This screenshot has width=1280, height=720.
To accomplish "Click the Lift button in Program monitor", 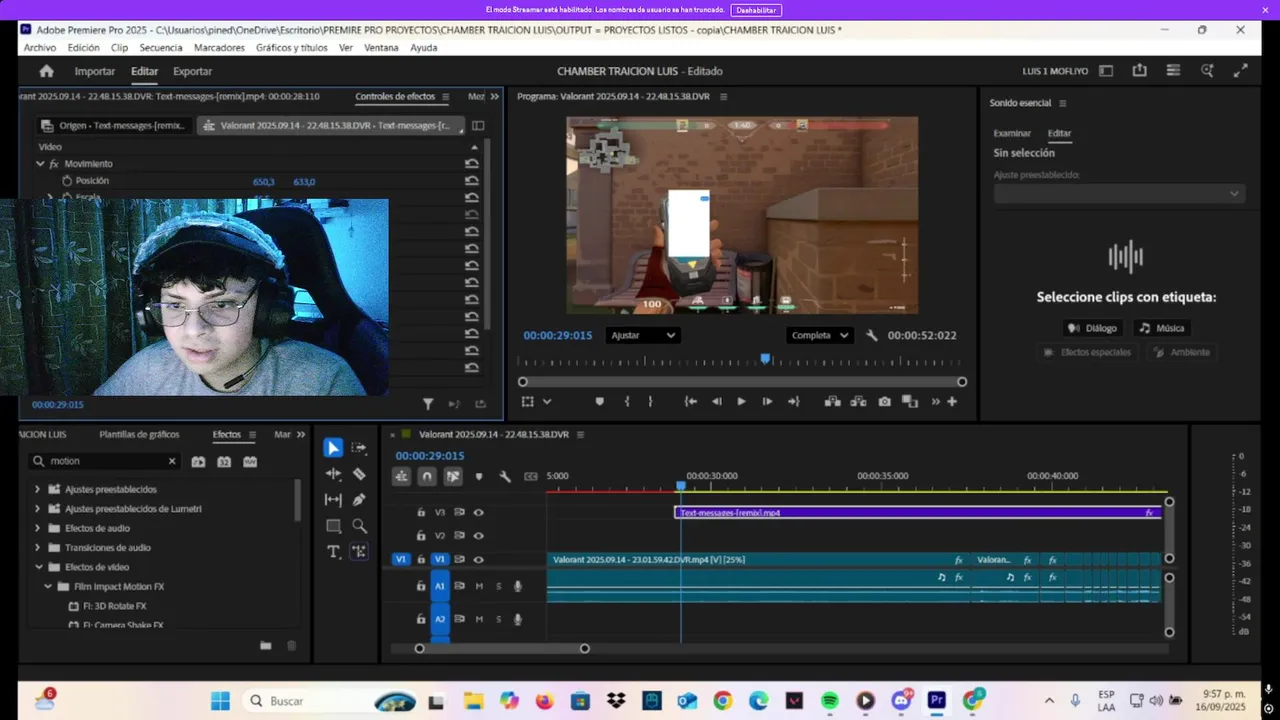I will (832, 402).
